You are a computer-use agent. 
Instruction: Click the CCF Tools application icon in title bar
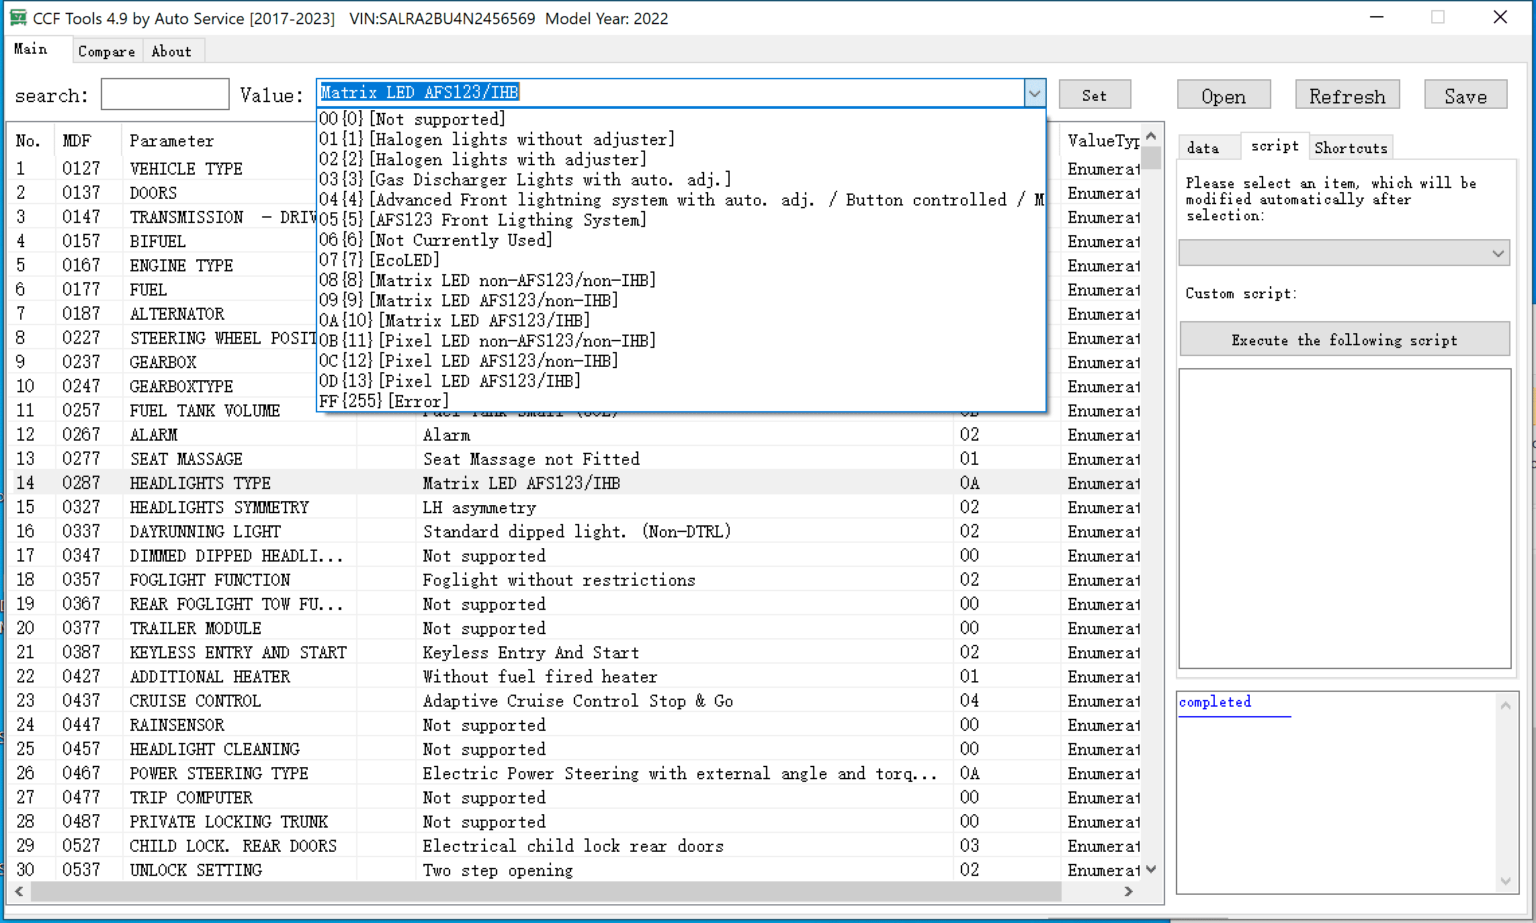point(19,17)
